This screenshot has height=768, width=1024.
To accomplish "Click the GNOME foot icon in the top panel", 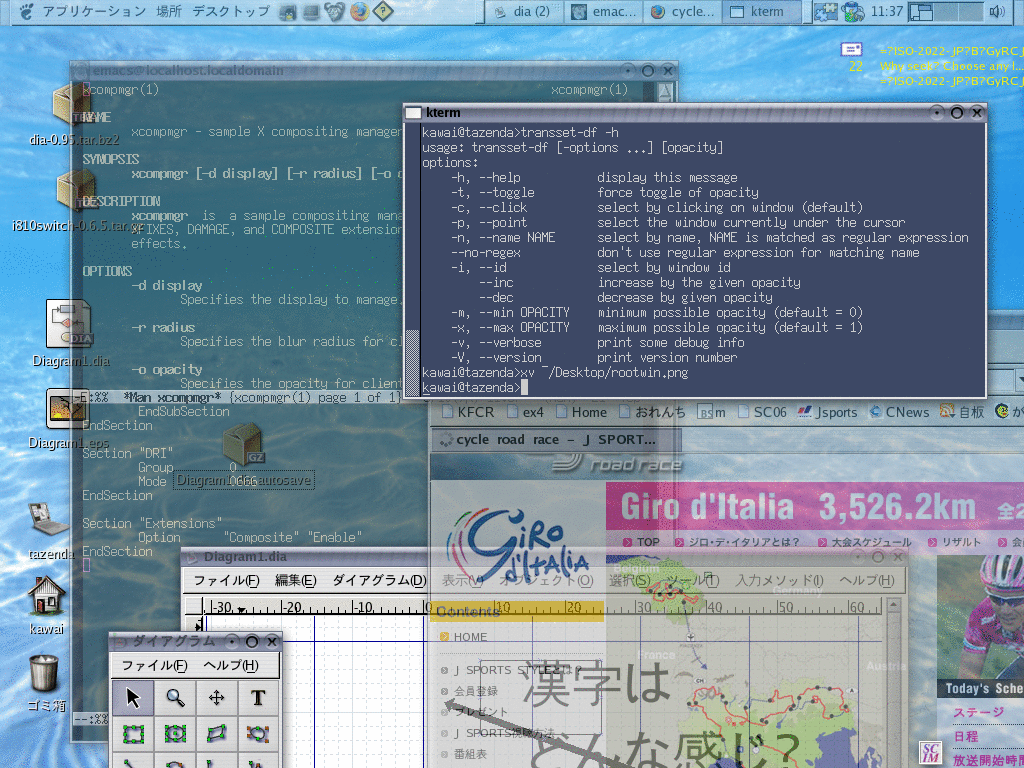I will [26, 11].
